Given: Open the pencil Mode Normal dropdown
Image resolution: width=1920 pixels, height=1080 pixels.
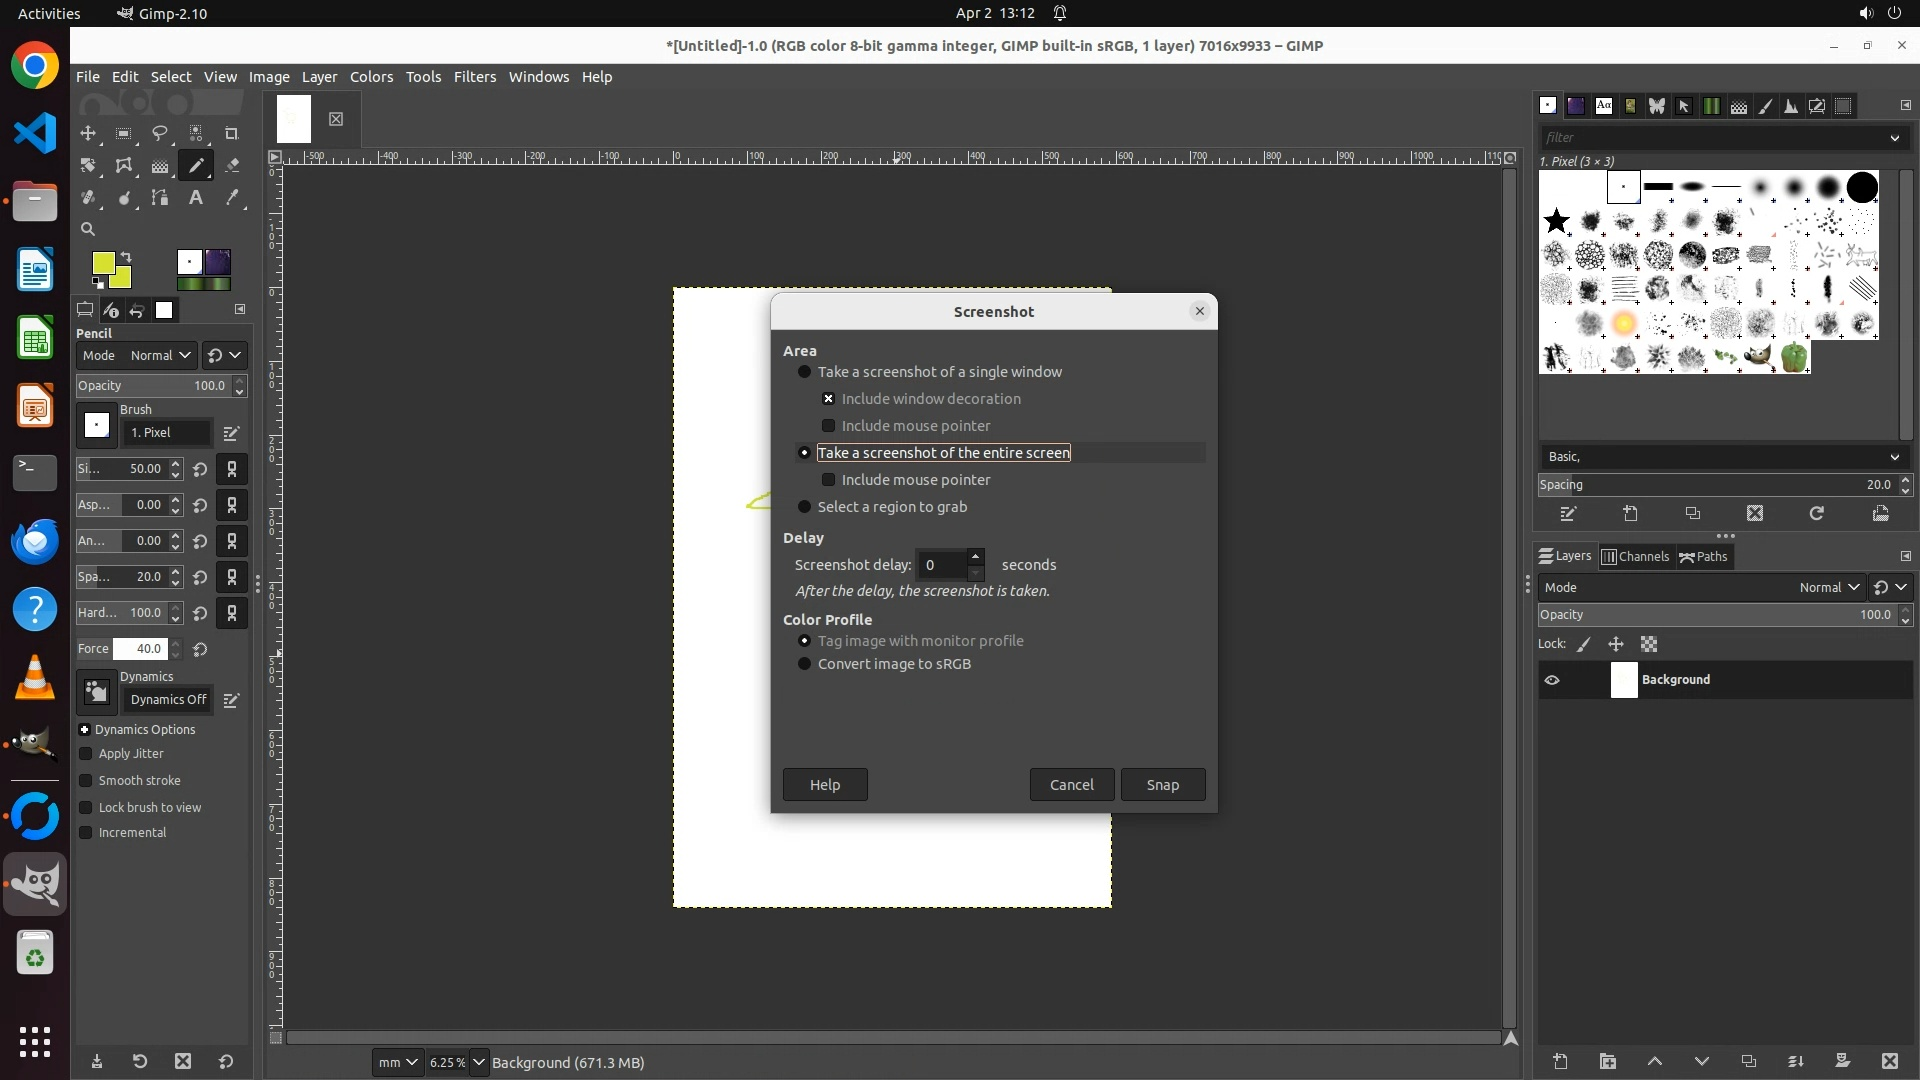Looking at the screenshot, I should pyautogui.click(x=160, y=355).
